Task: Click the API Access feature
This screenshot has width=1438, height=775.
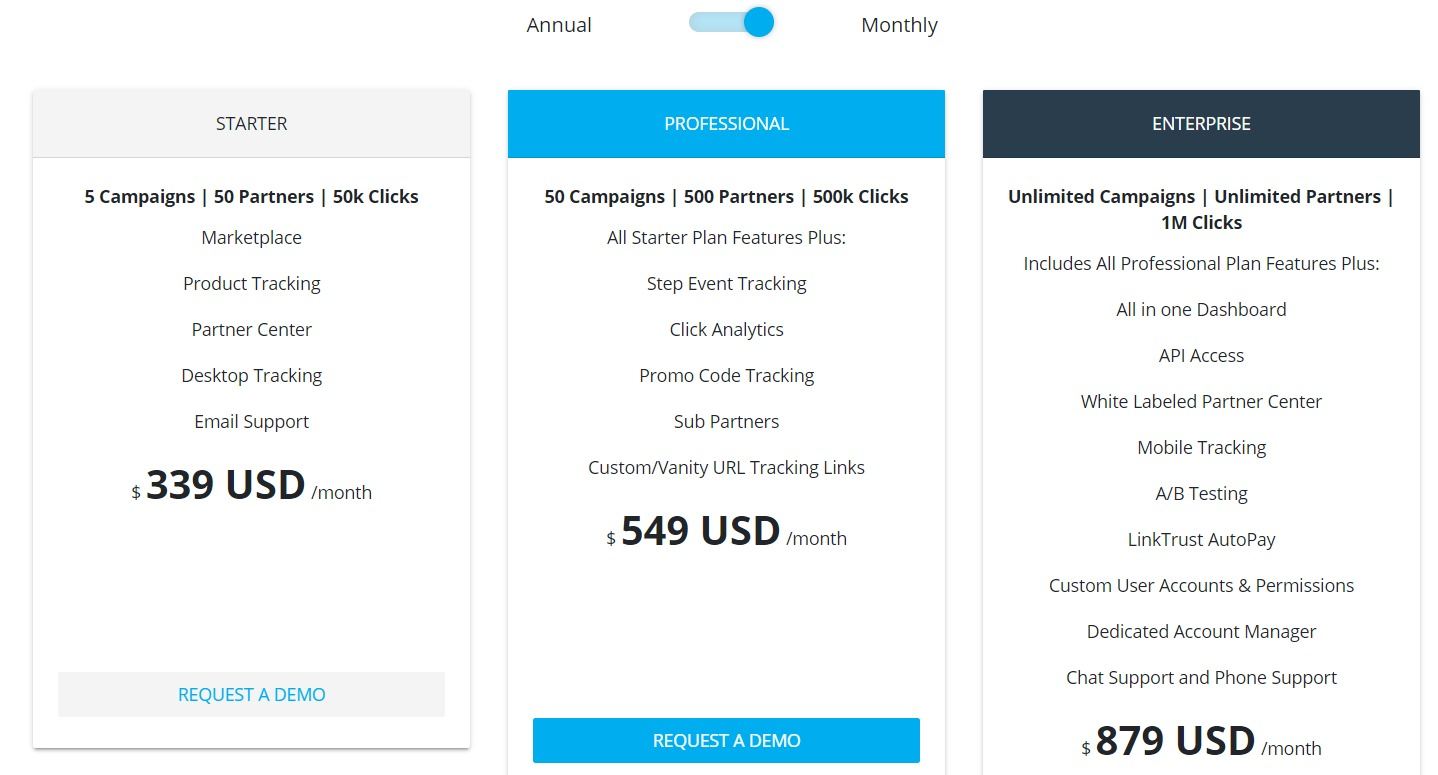Action: (x=1201, y=355)
